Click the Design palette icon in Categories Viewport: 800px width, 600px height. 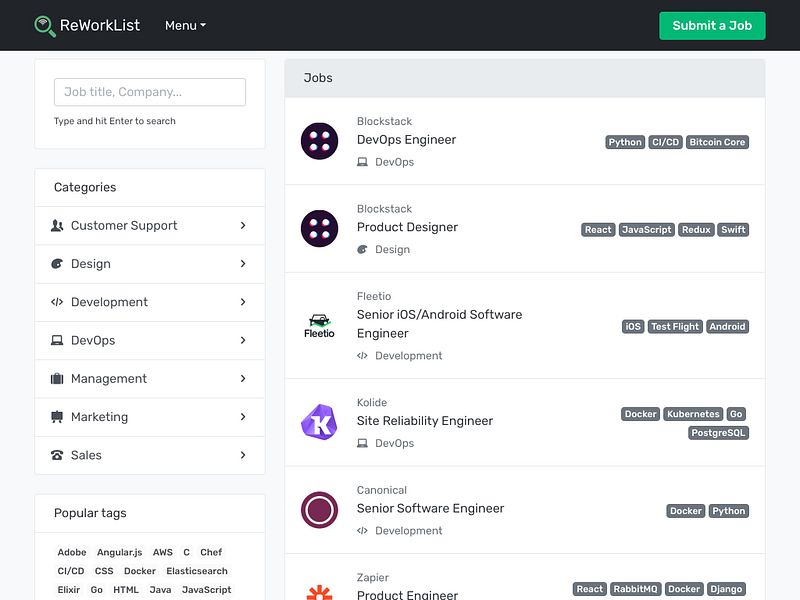57,264
